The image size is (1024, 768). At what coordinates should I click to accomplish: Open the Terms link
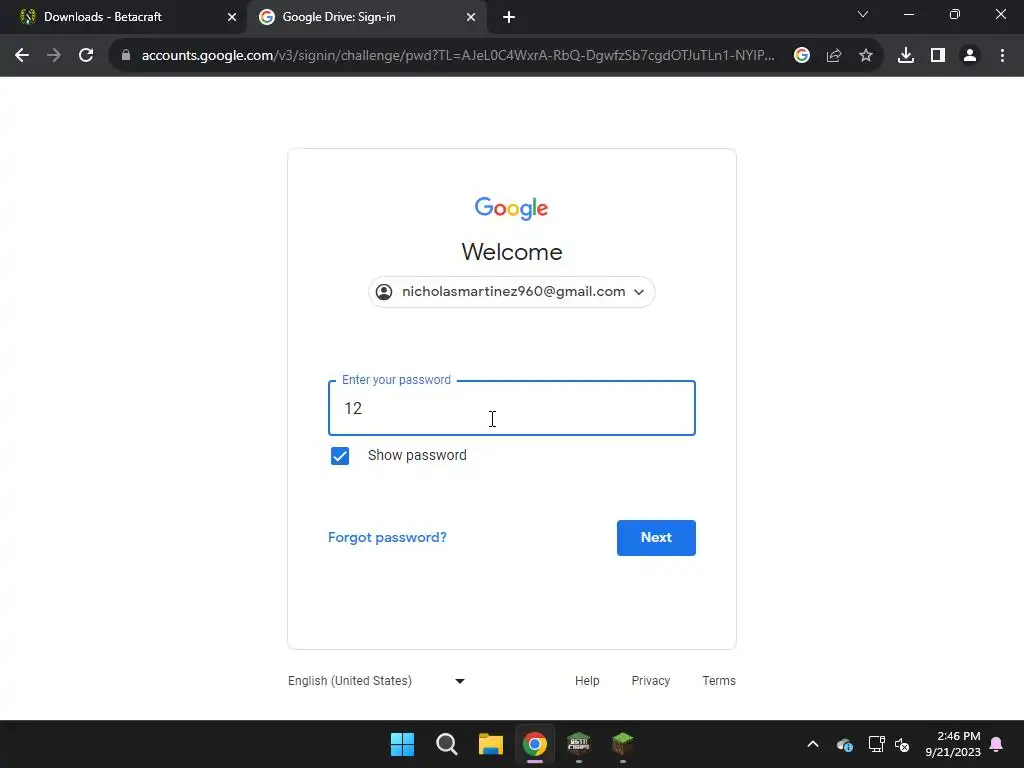tap(718, 680)
